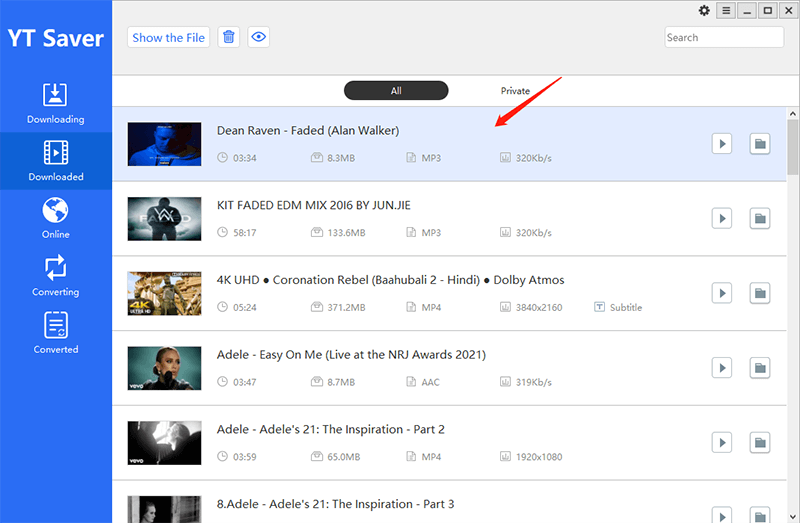Play Dean Raven - Faded track
The height and width of the screenshot is (523, 800).
coord(722,144)
